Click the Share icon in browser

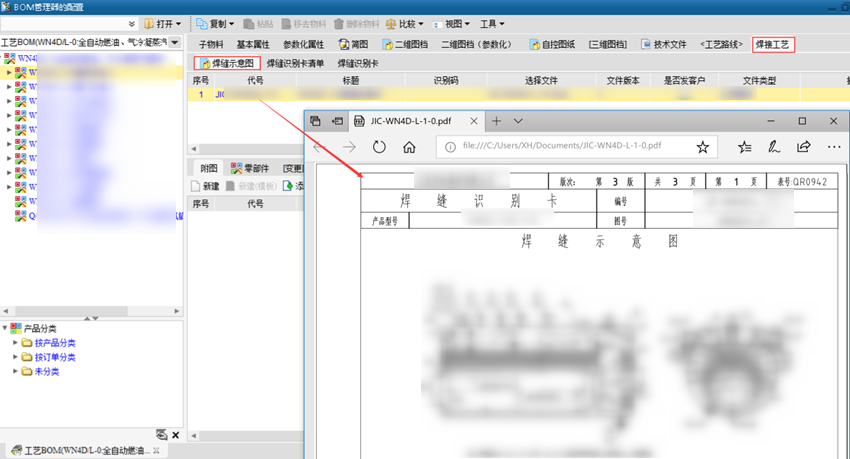pos(803,147)
